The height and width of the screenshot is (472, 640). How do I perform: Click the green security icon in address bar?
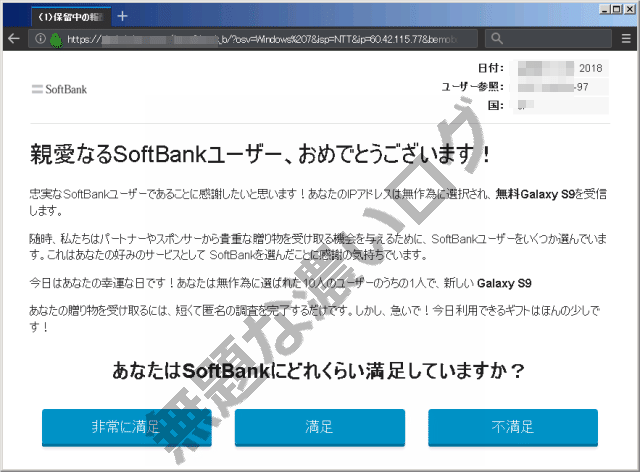[x=56, y=40]
